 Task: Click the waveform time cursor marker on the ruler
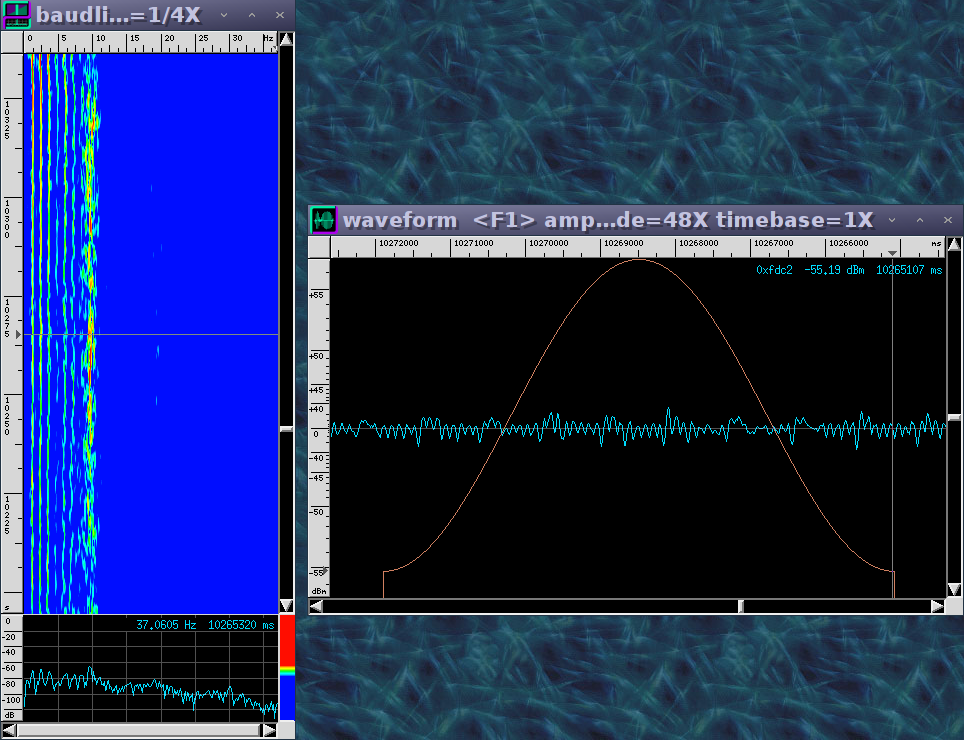tap(892, 252)
